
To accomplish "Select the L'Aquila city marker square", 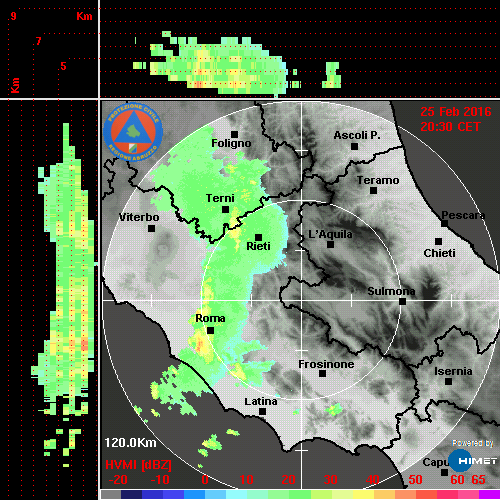I will click(x=330, y=244).
